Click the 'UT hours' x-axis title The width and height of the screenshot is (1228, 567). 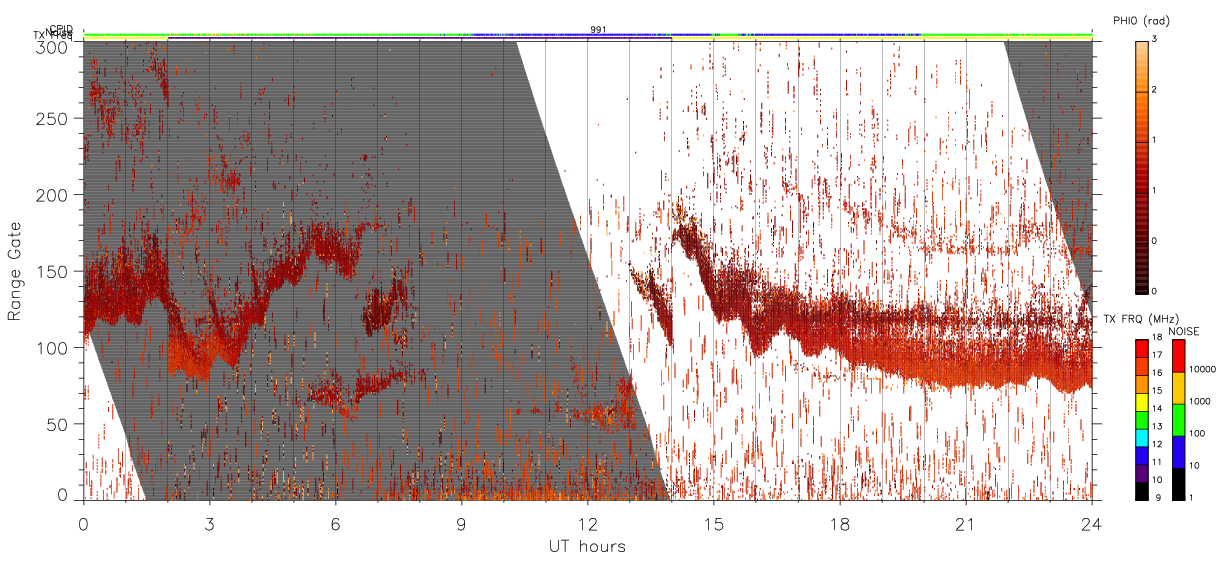[587, 546]
